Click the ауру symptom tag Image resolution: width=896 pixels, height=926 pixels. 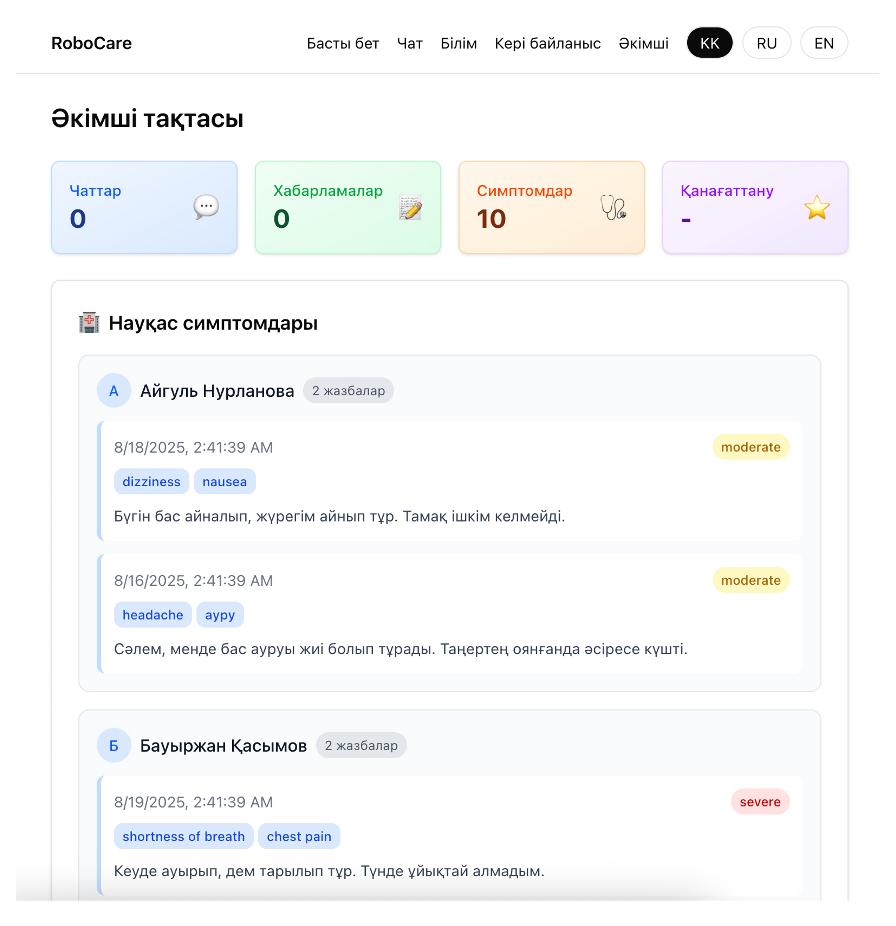click(x=220, y=615)
